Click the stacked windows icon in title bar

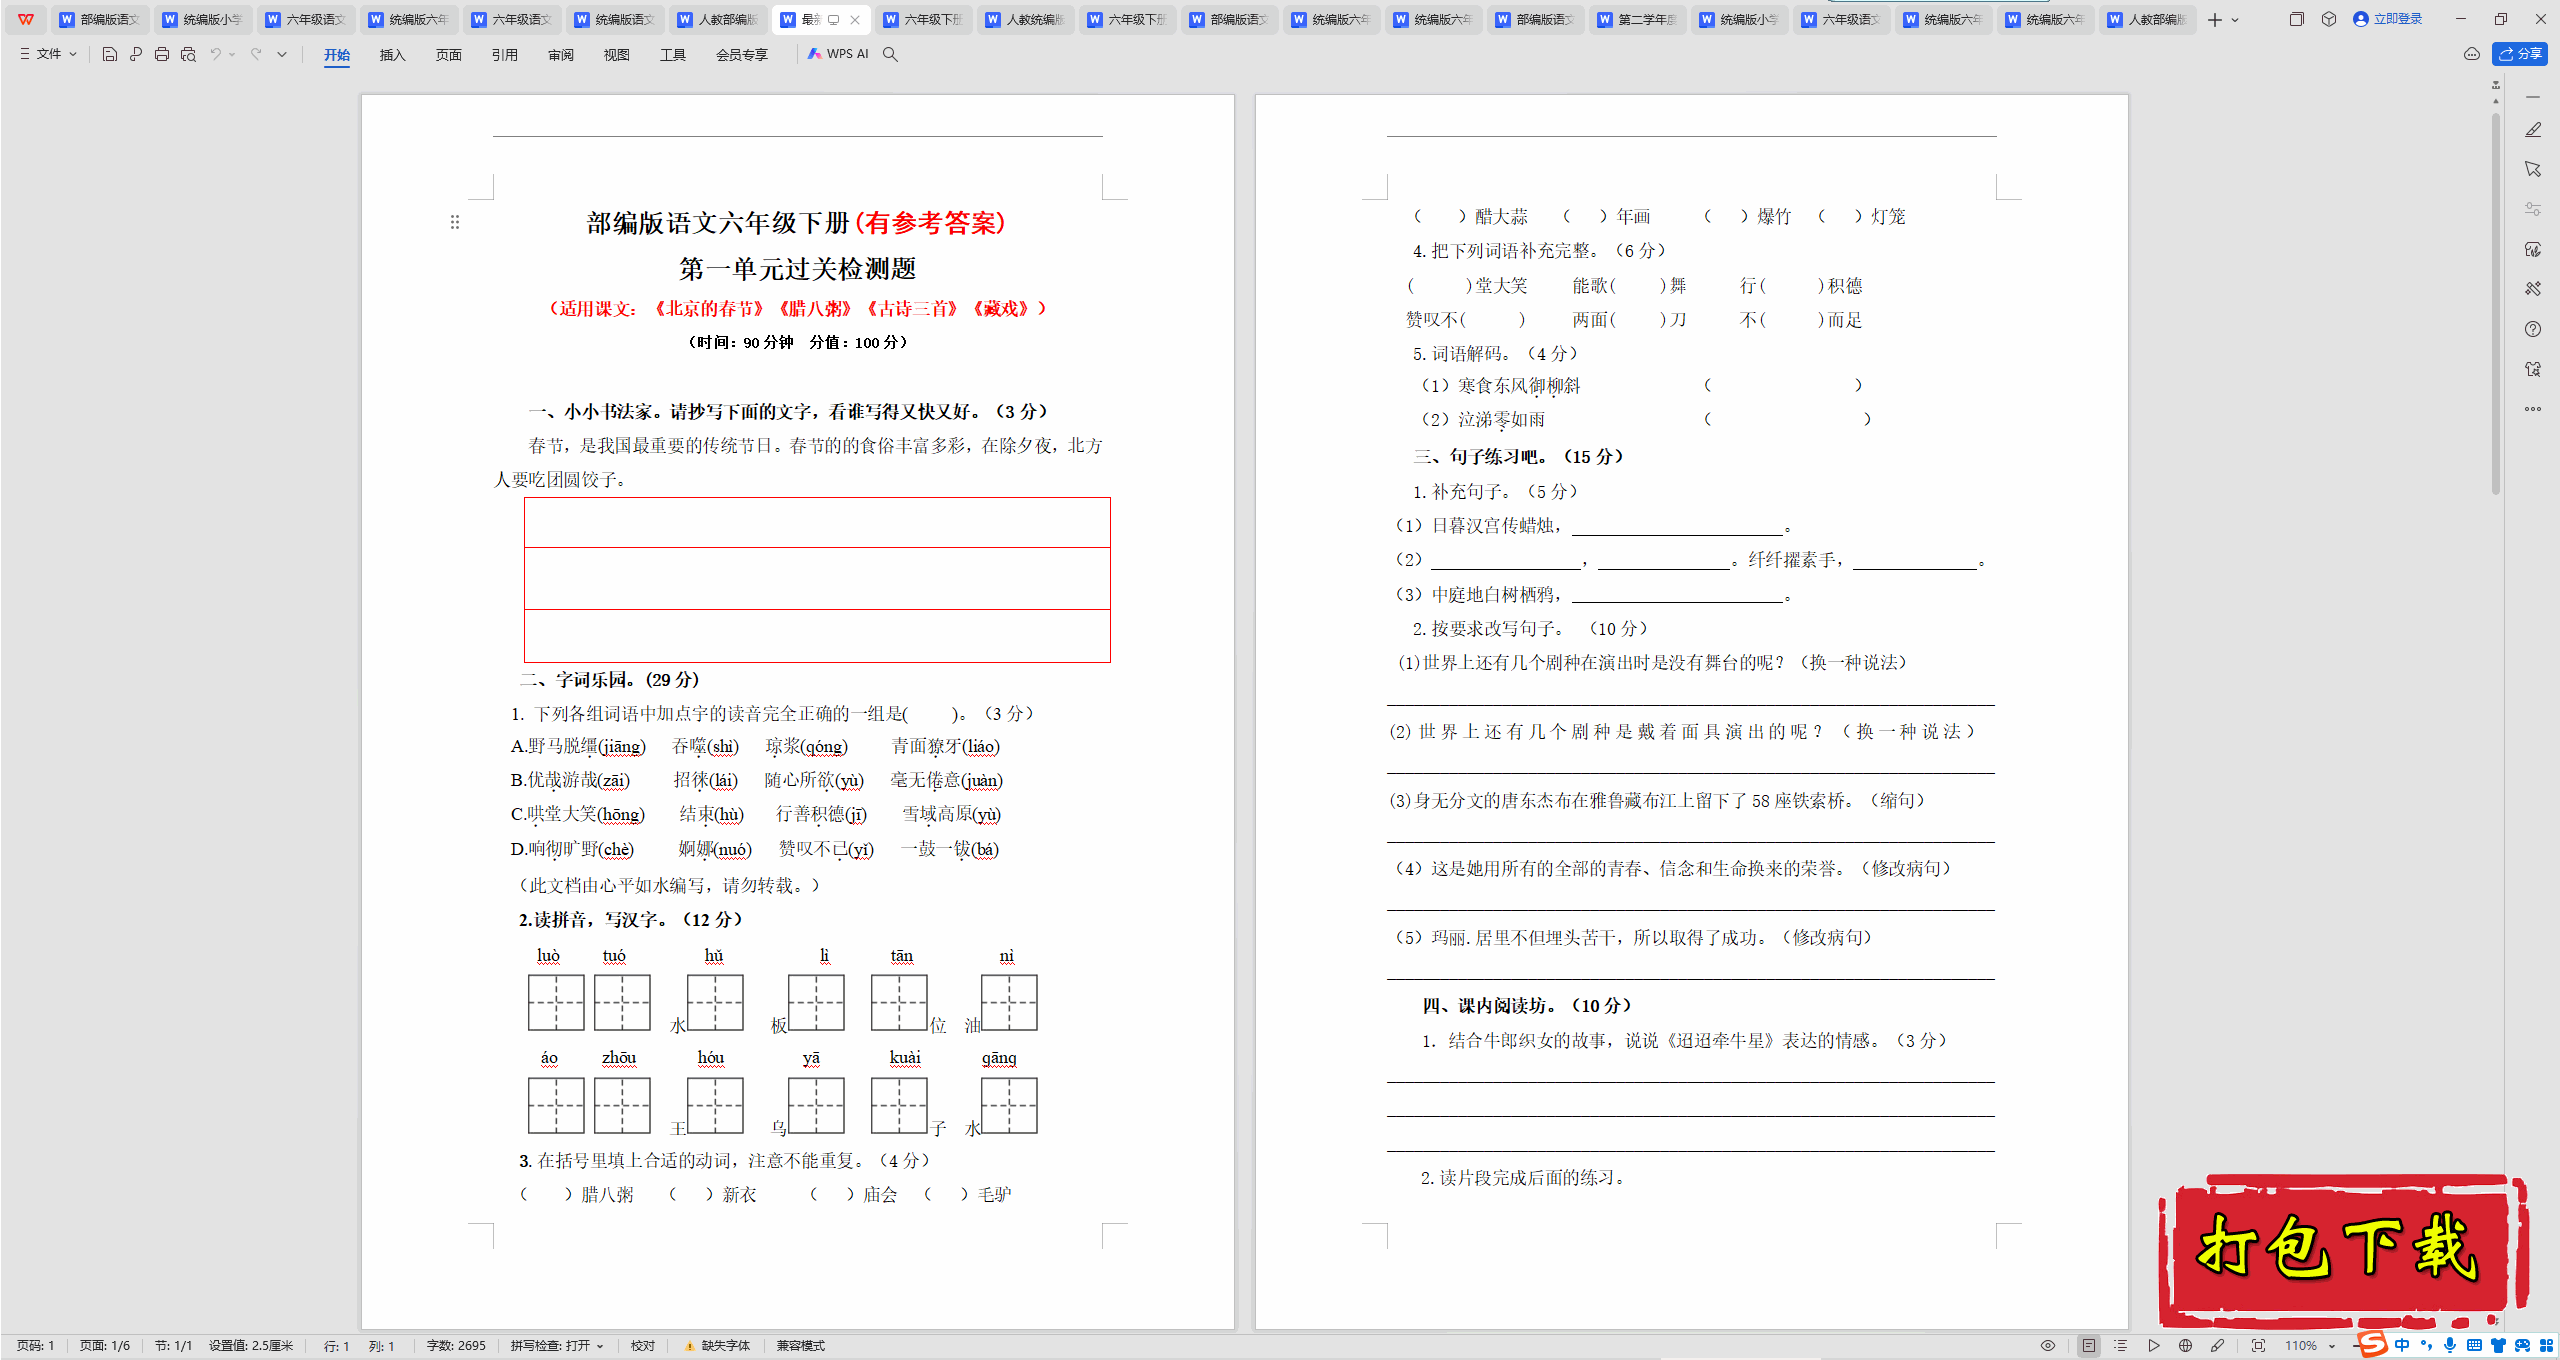[2297, 19]
